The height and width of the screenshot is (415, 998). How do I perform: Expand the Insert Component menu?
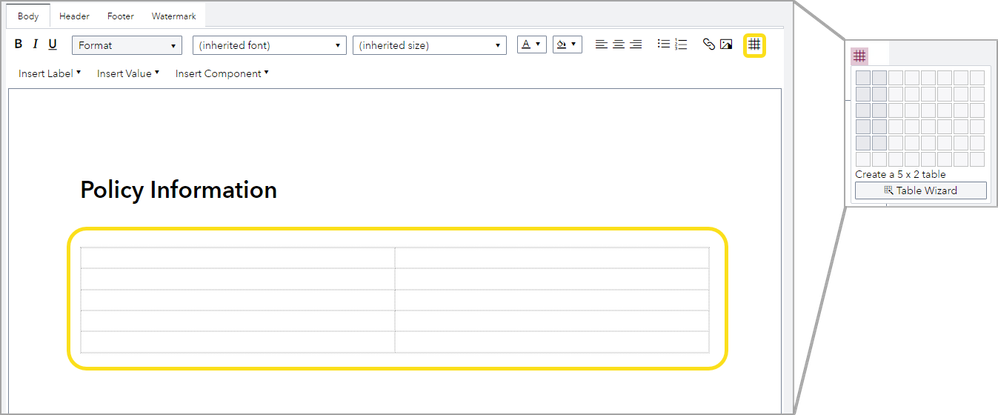[221, 73]
